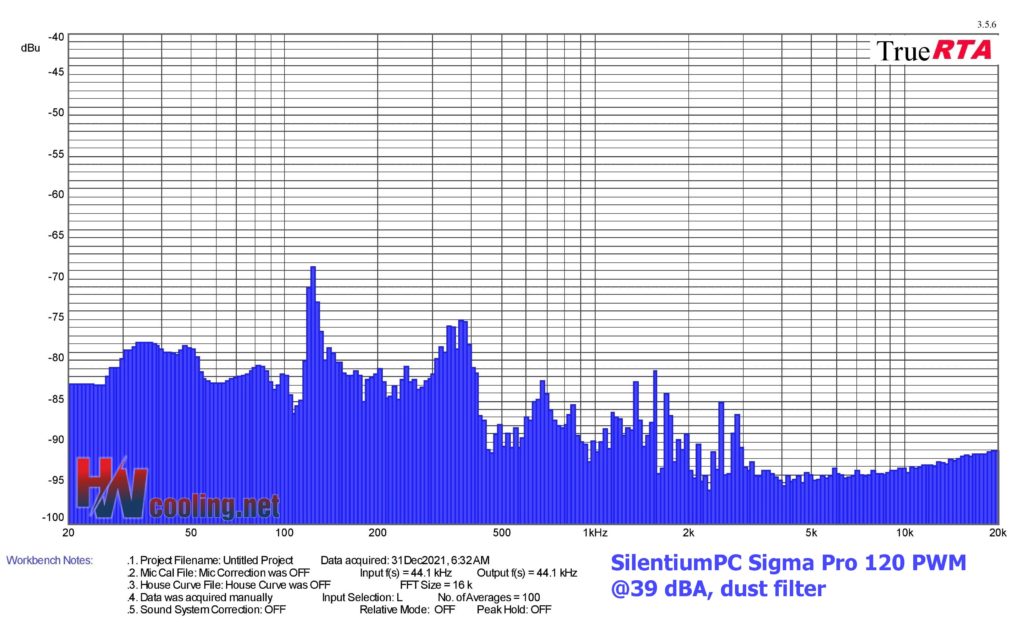Click the -70 level marker on the axis

click(x=56, y=277)
